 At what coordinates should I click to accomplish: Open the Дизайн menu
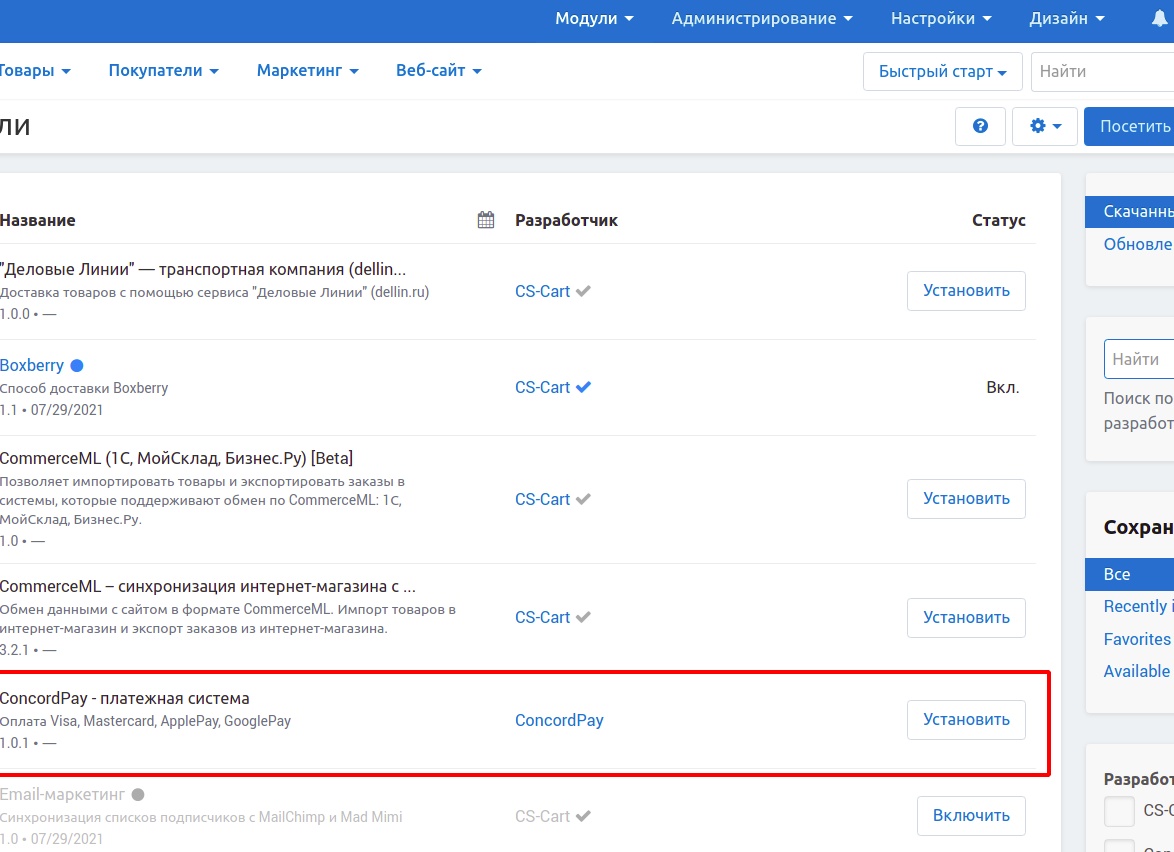point(1066,19)
